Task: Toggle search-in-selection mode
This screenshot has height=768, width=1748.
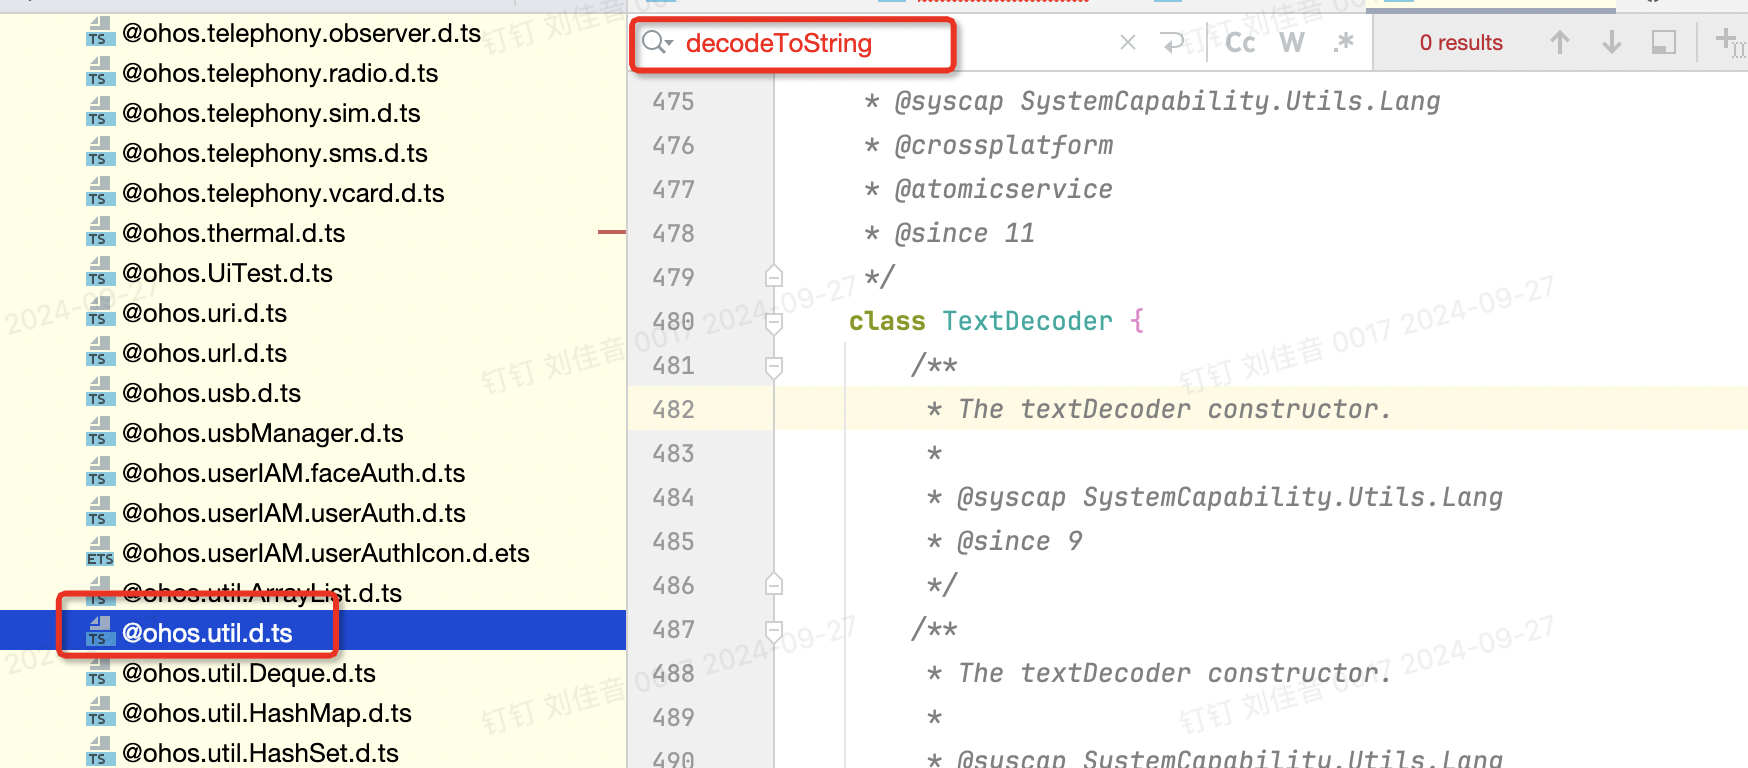Action: (1665, 42)
